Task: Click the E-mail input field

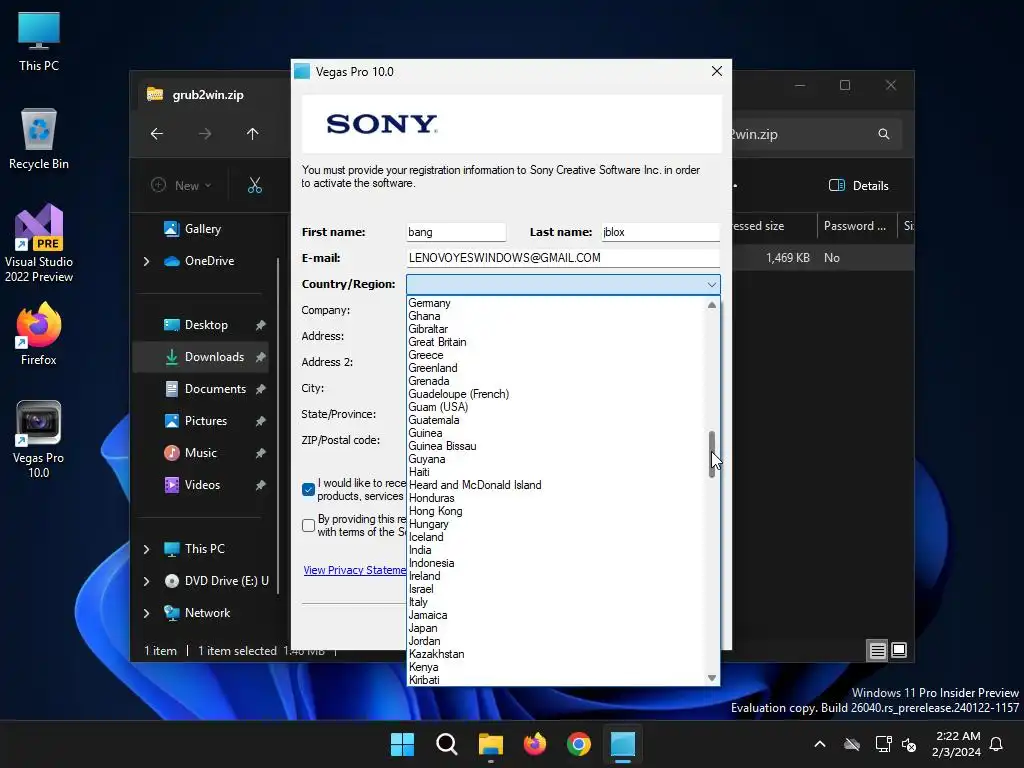Action: pos(563,258)
